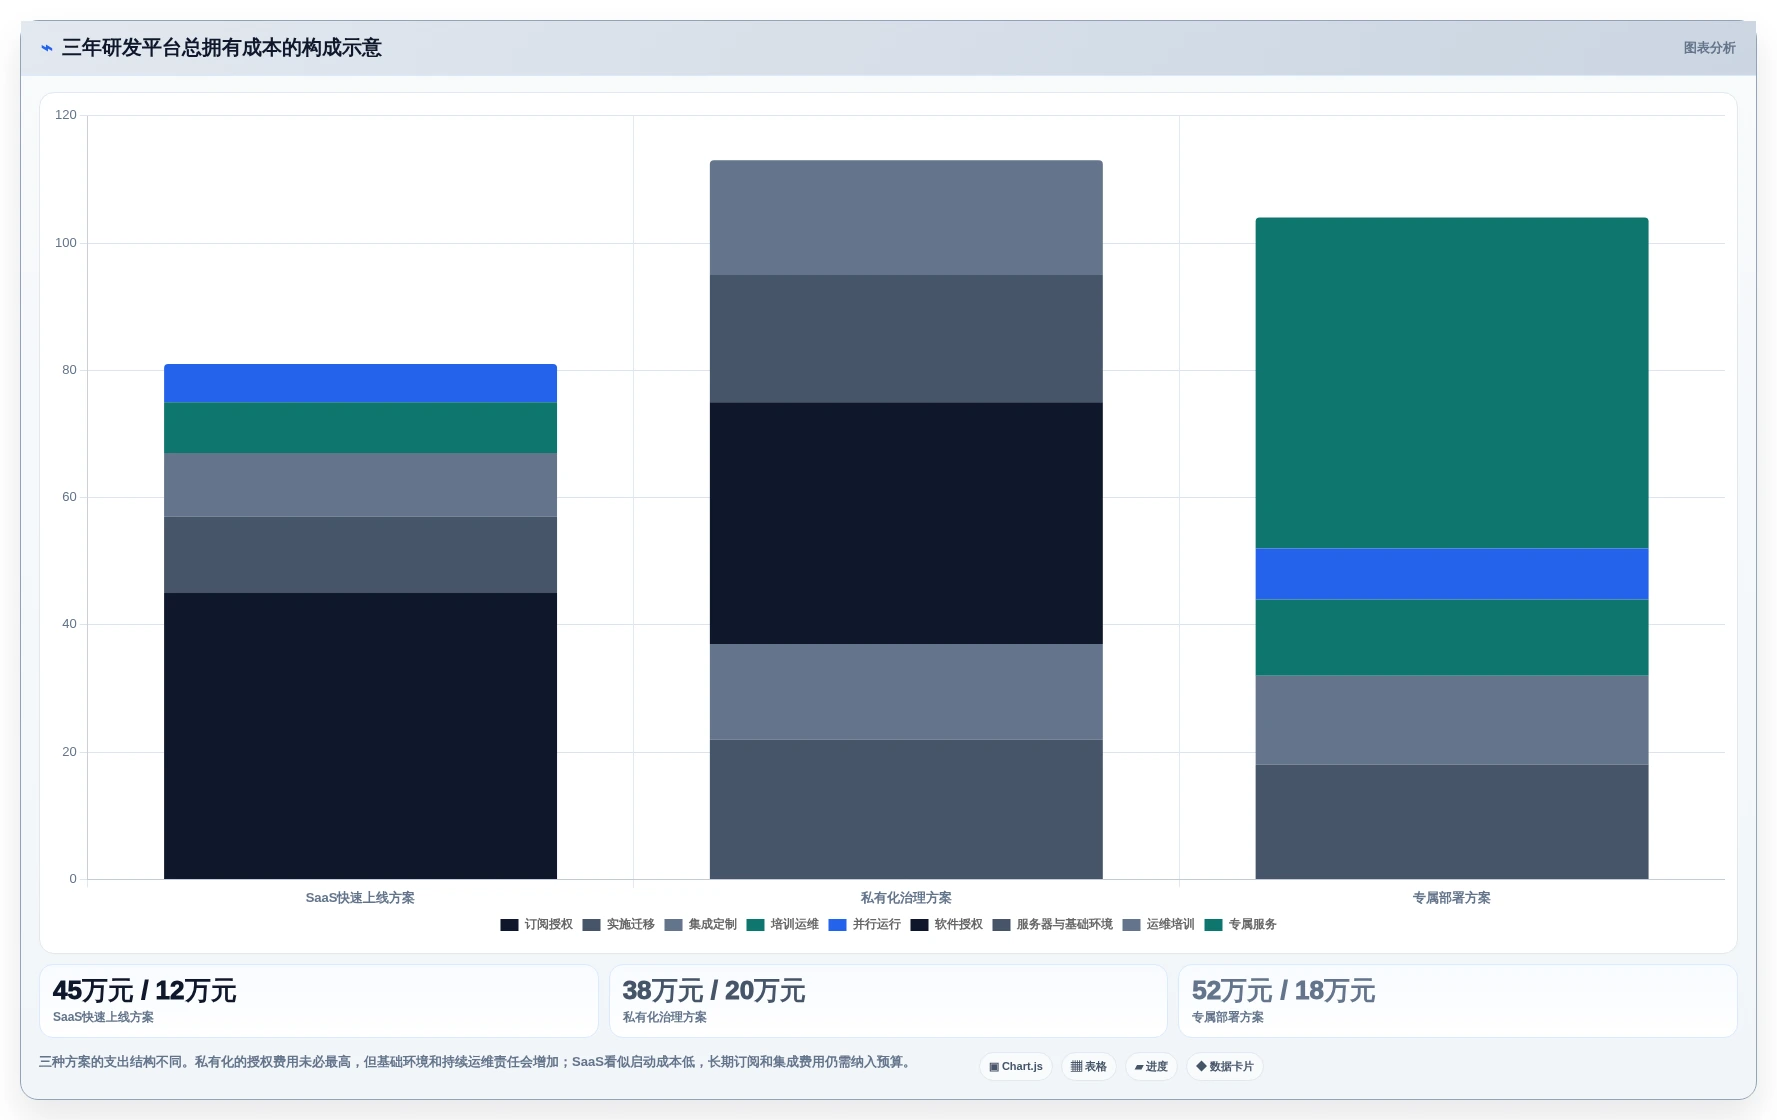Hide 服务器与基础环境 series in the legend
Viewport: 1777px width, 1120px height.
(x=1052, y=925)
